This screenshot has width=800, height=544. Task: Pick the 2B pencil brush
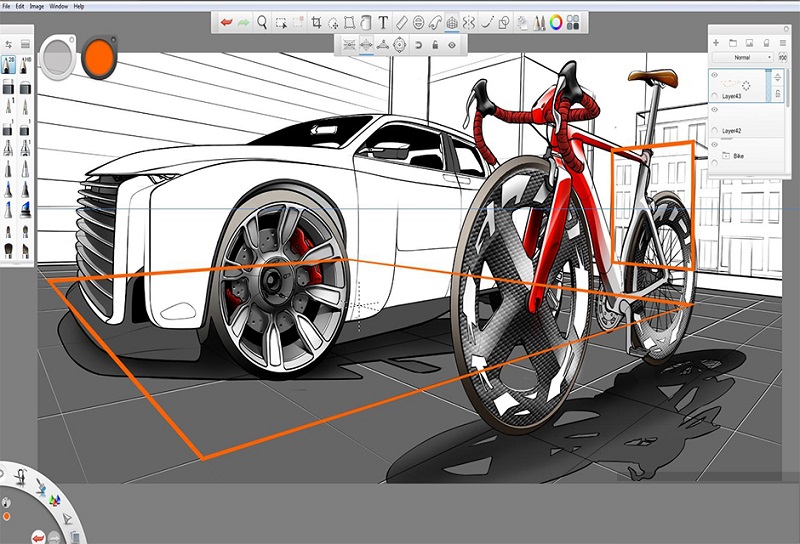coord(9,67)
